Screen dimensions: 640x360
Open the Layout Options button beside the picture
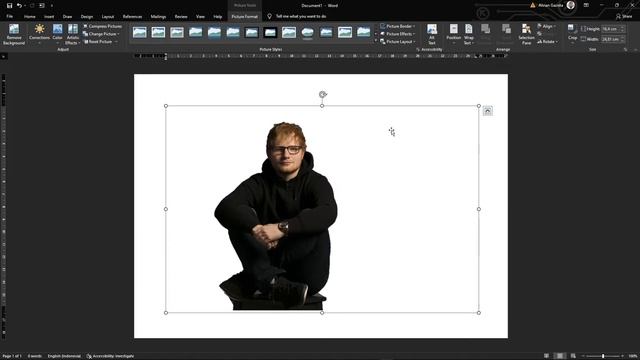coord(487,111)
